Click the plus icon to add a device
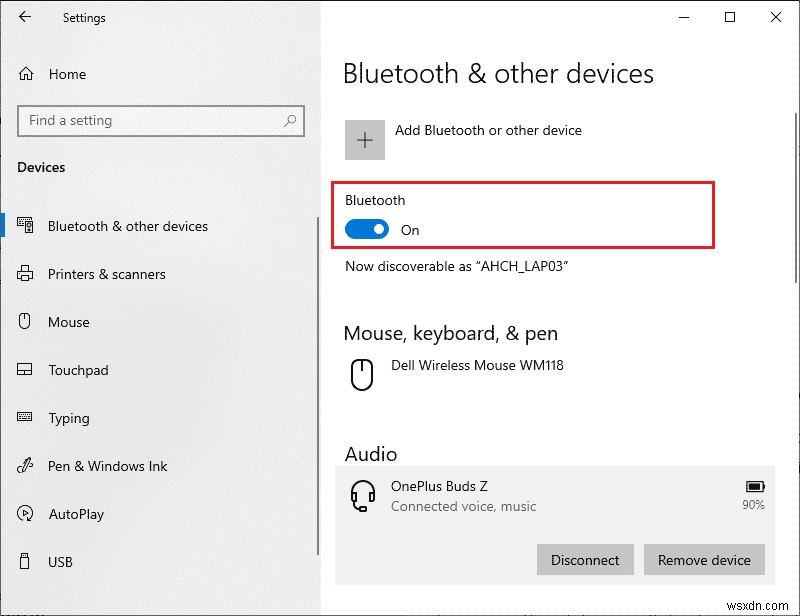 point(365,139)
